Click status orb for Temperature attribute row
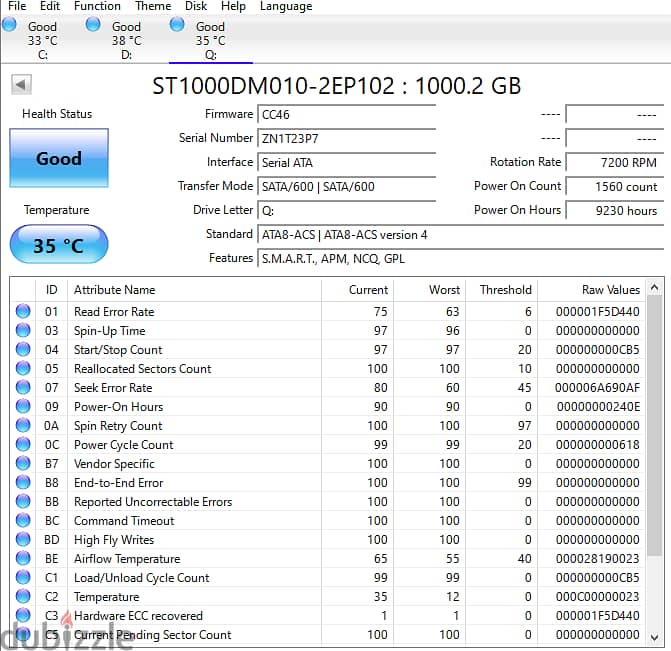This screenshot has height=651, width=671. 23,596
